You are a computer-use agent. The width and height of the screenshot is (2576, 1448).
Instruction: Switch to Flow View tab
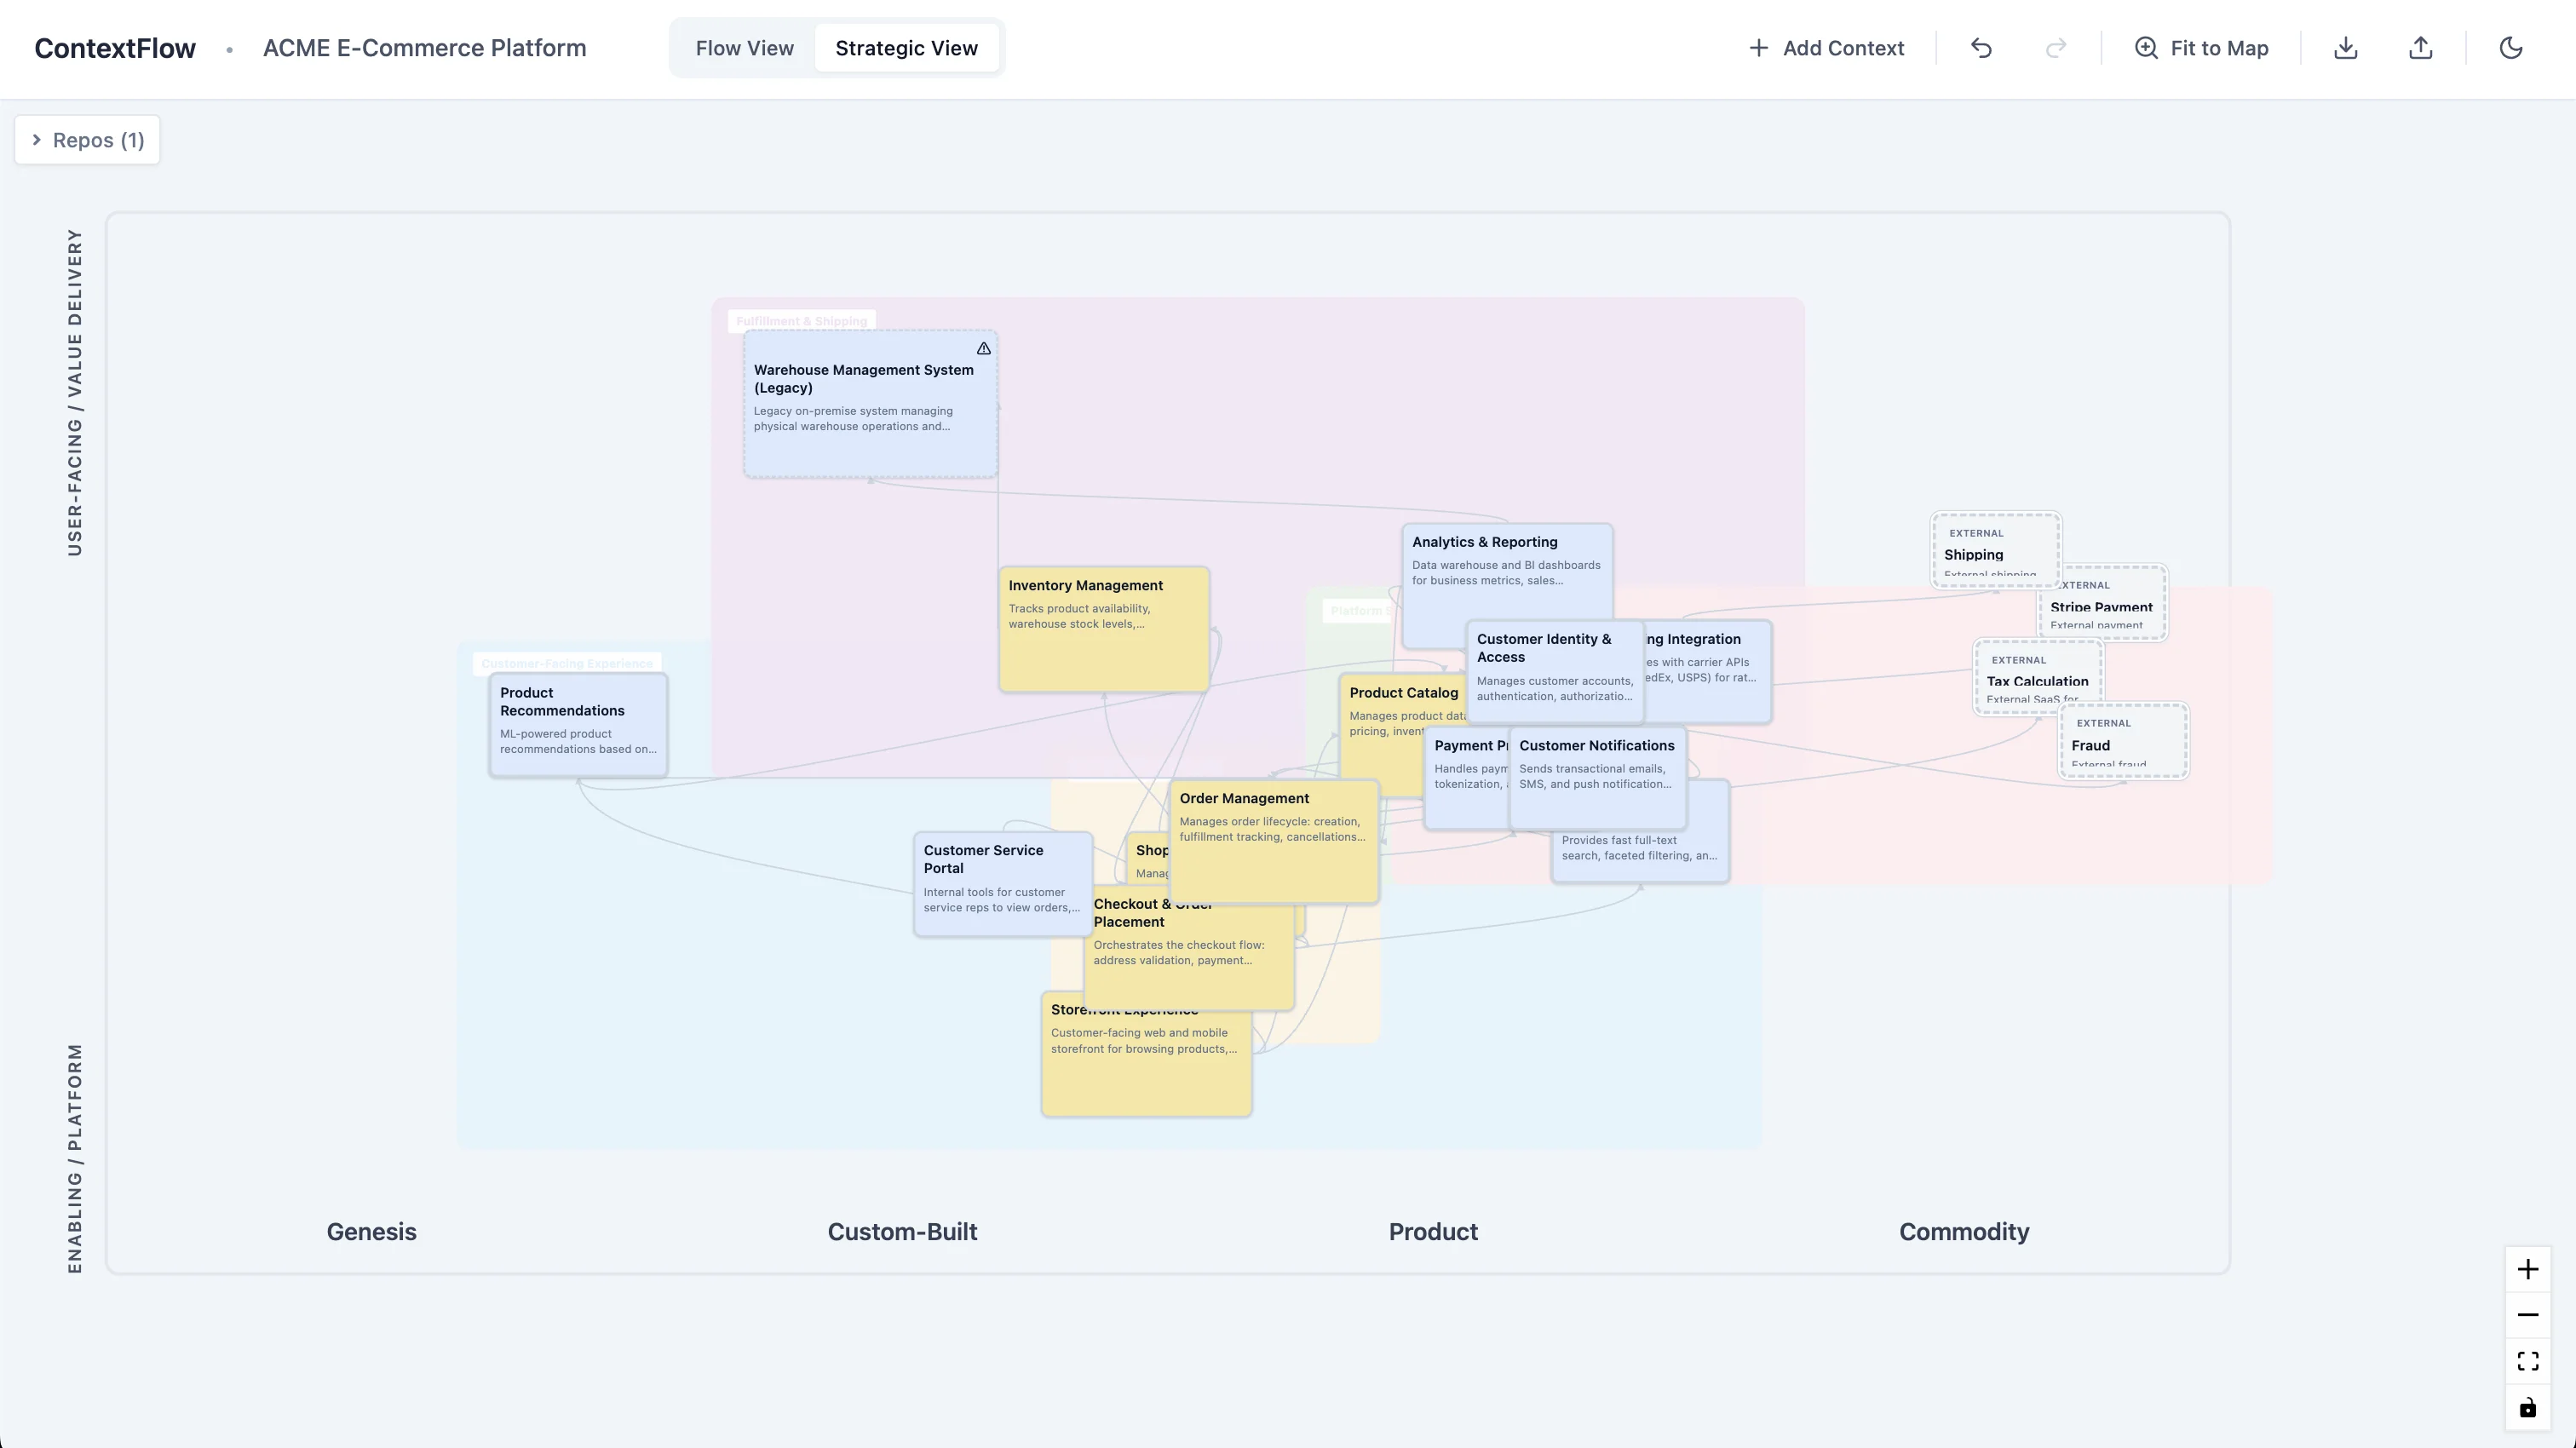coord(744,48)
